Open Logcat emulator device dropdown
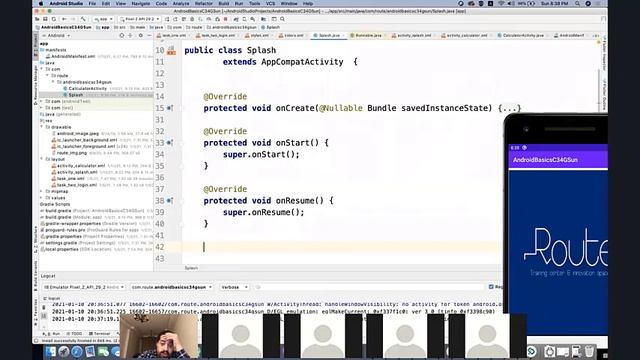This screenshot has width=640, height=360. click(83, 287)
